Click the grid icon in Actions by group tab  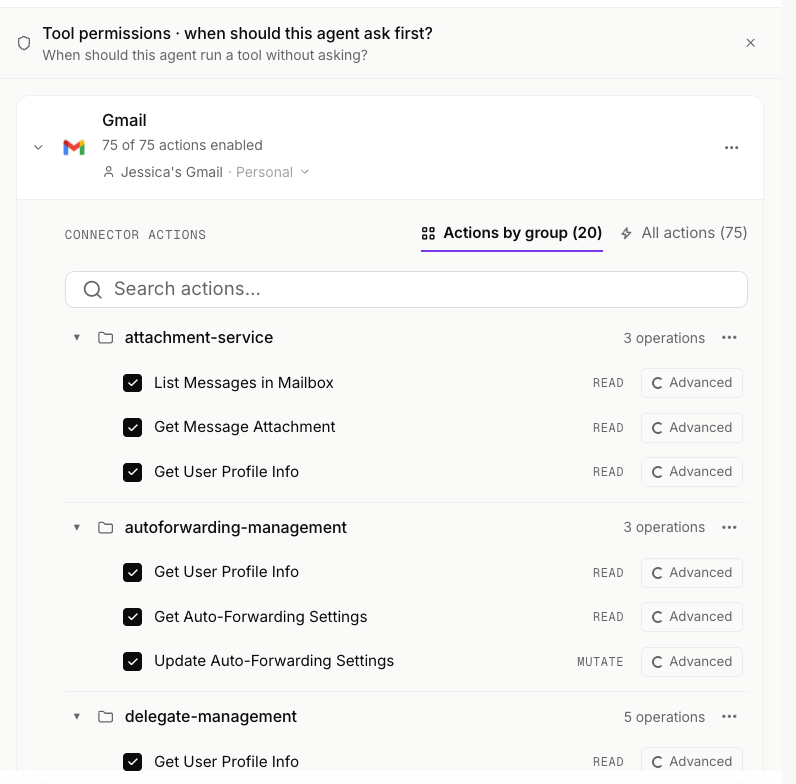click(x=428, y=234)
